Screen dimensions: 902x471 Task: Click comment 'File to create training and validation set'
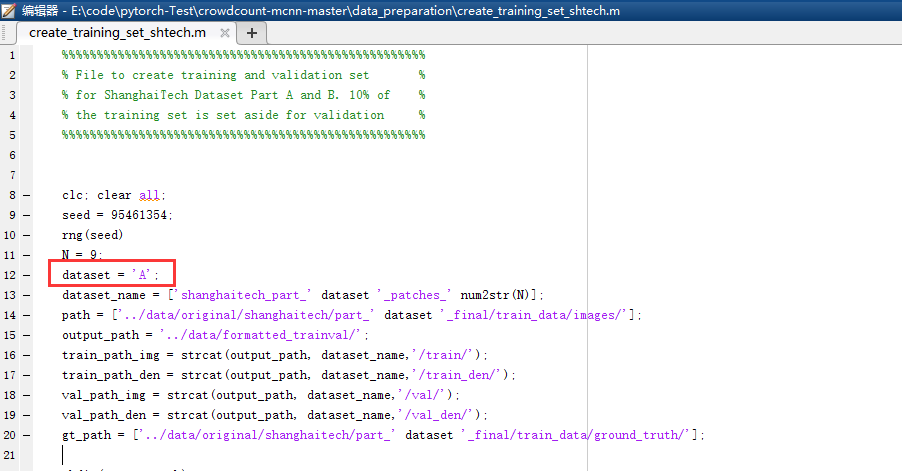(222, 75)
